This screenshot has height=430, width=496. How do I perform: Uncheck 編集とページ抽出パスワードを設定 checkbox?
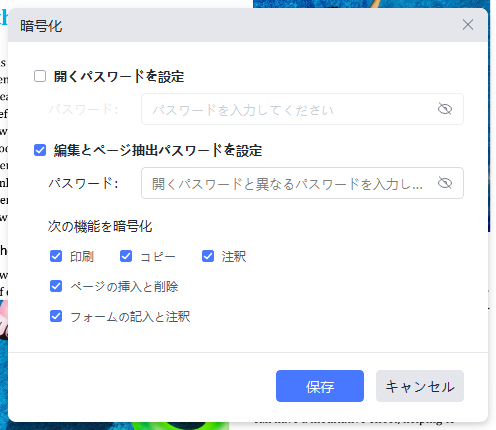point(40,150)
